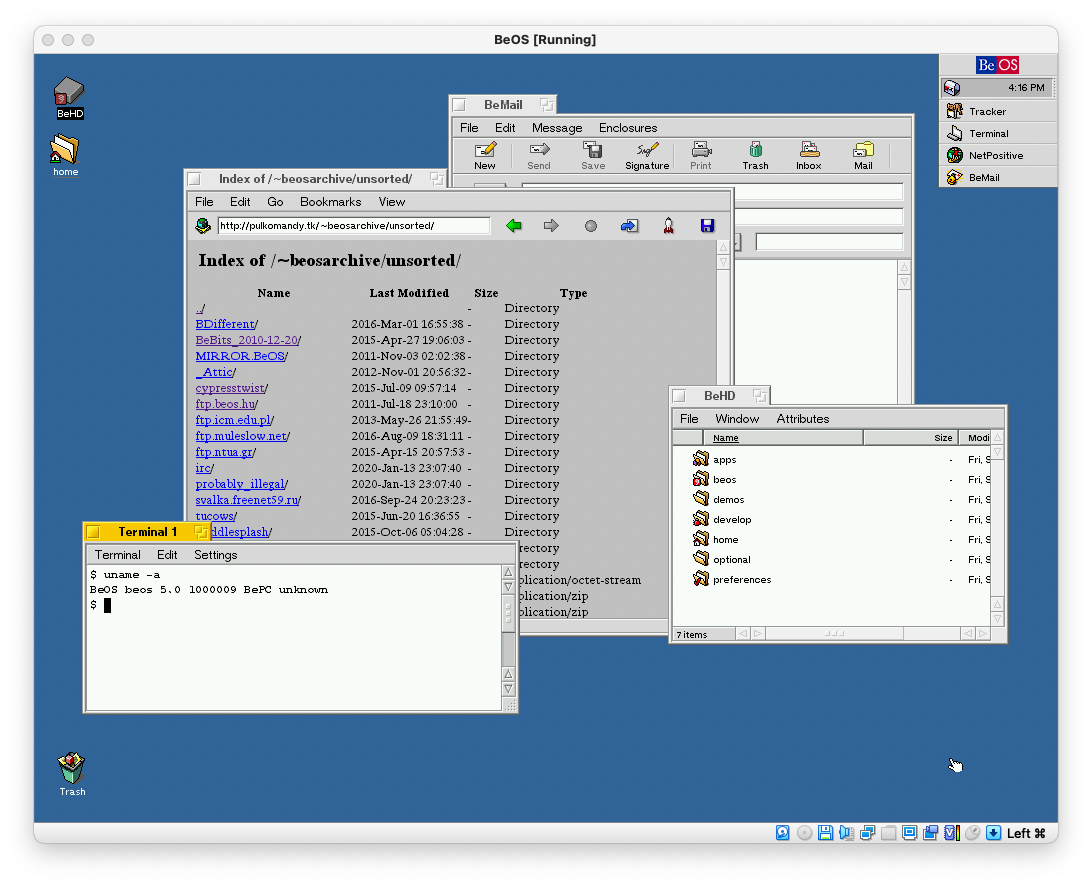The height and width of the screenshot is (885, 1092).
Task: Select the optional folder in BeHD window
Action: tap(722, 559)
